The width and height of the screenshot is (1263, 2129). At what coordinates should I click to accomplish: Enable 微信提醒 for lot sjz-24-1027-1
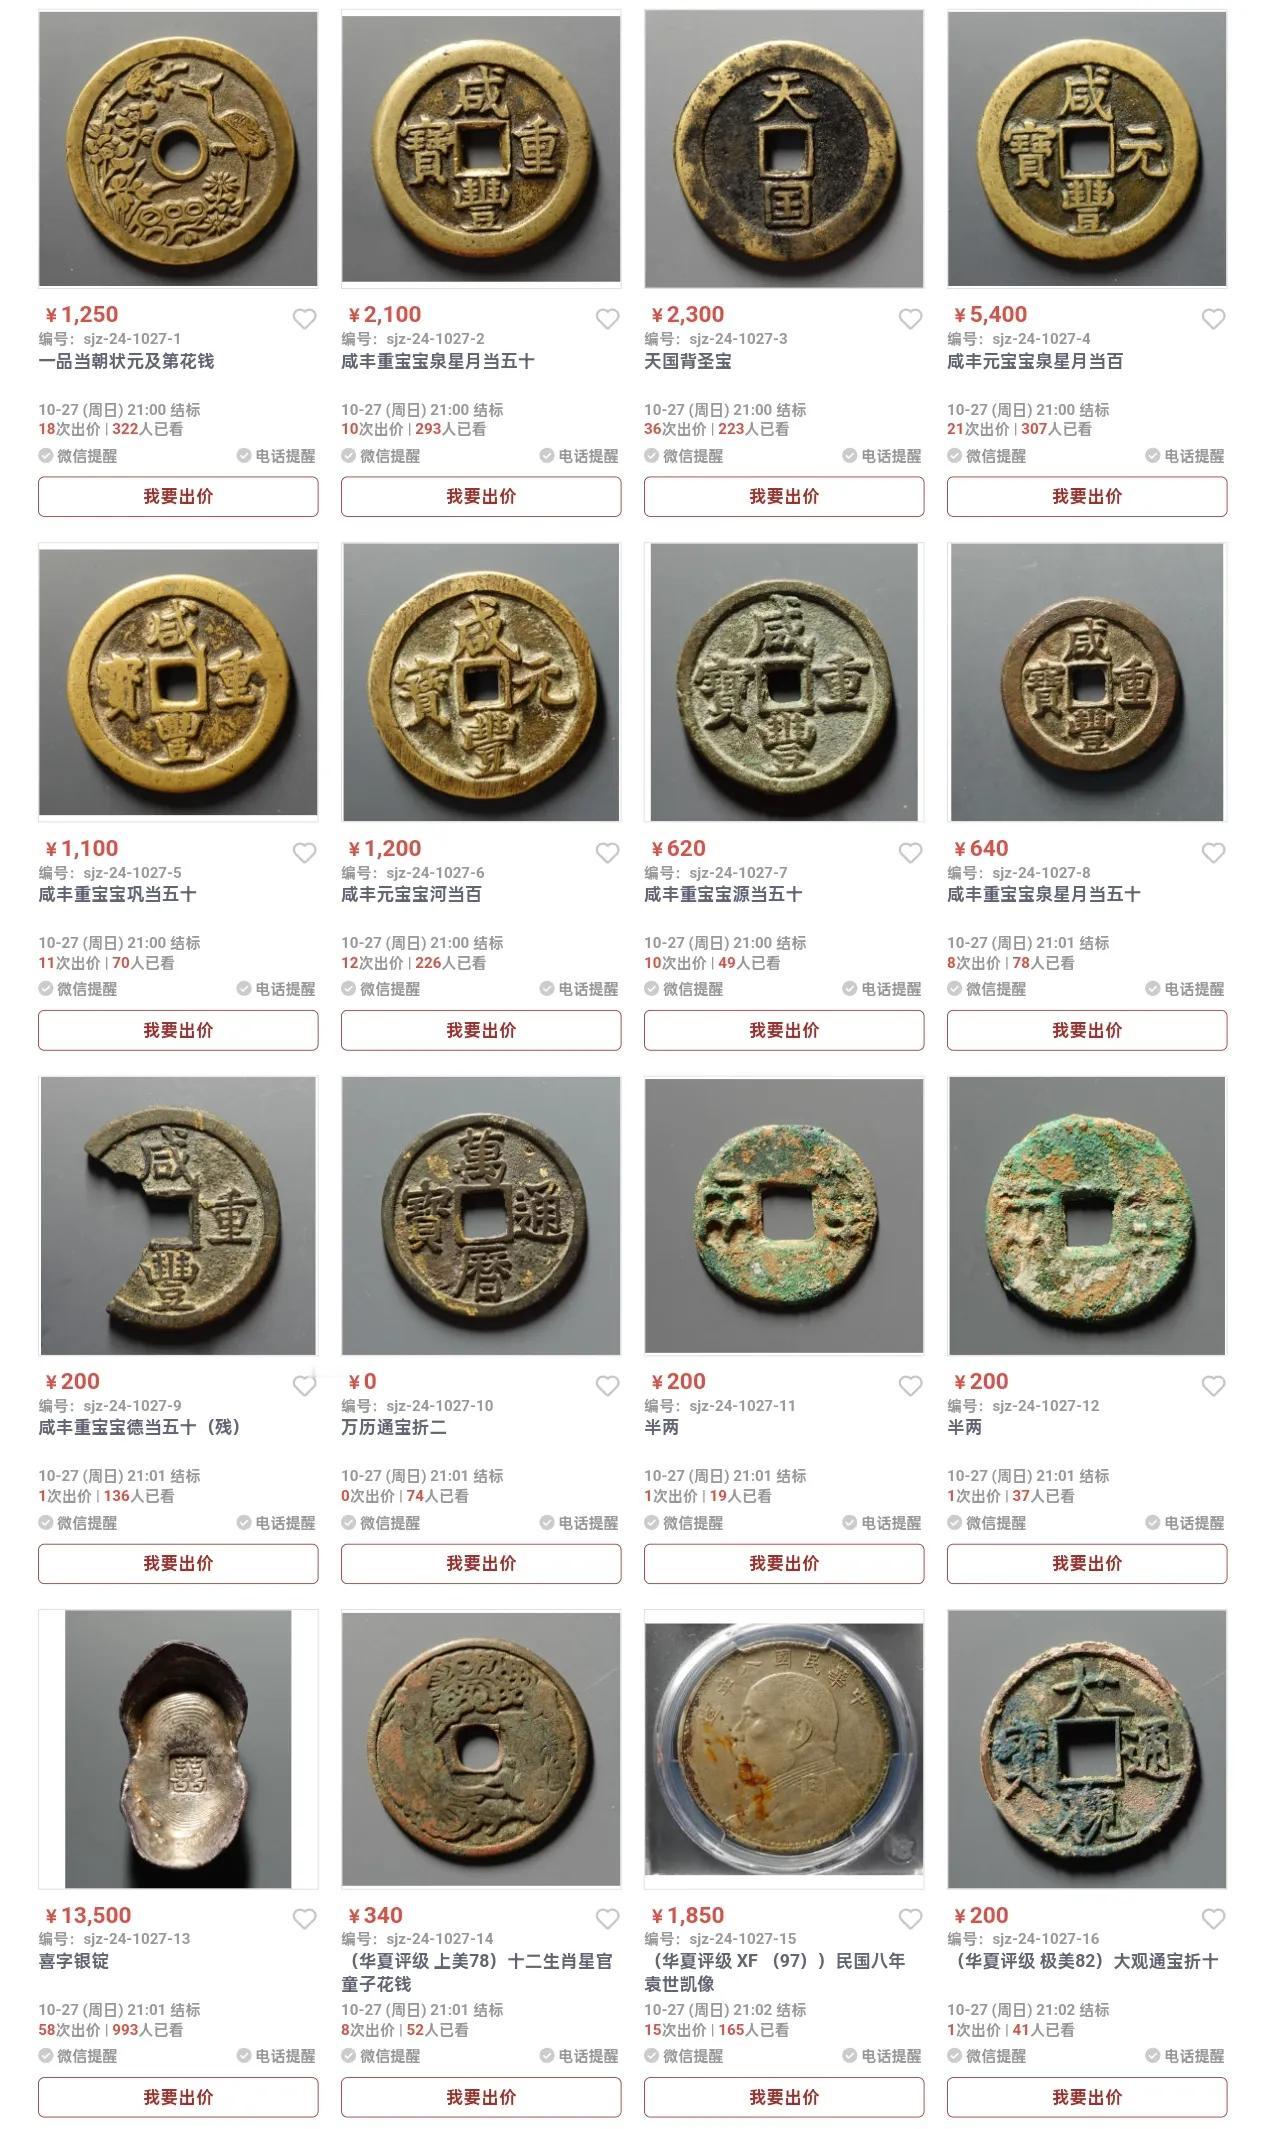pos(78,456)
